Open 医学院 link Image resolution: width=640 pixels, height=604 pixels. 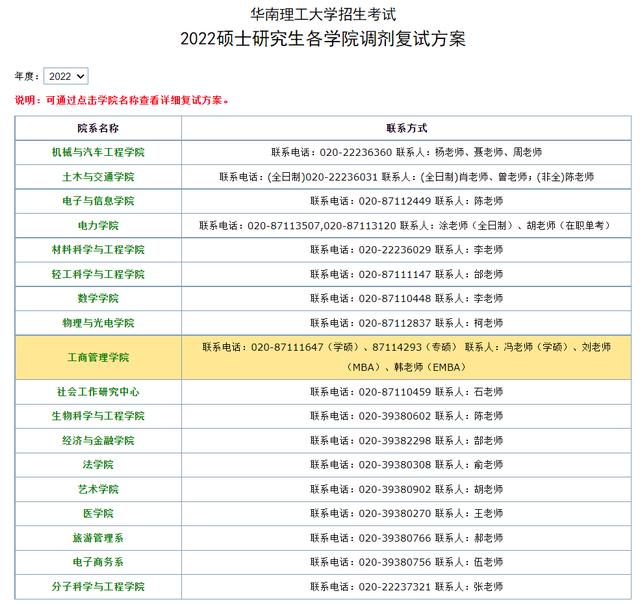pyautogui.click(x=98, y=513)
